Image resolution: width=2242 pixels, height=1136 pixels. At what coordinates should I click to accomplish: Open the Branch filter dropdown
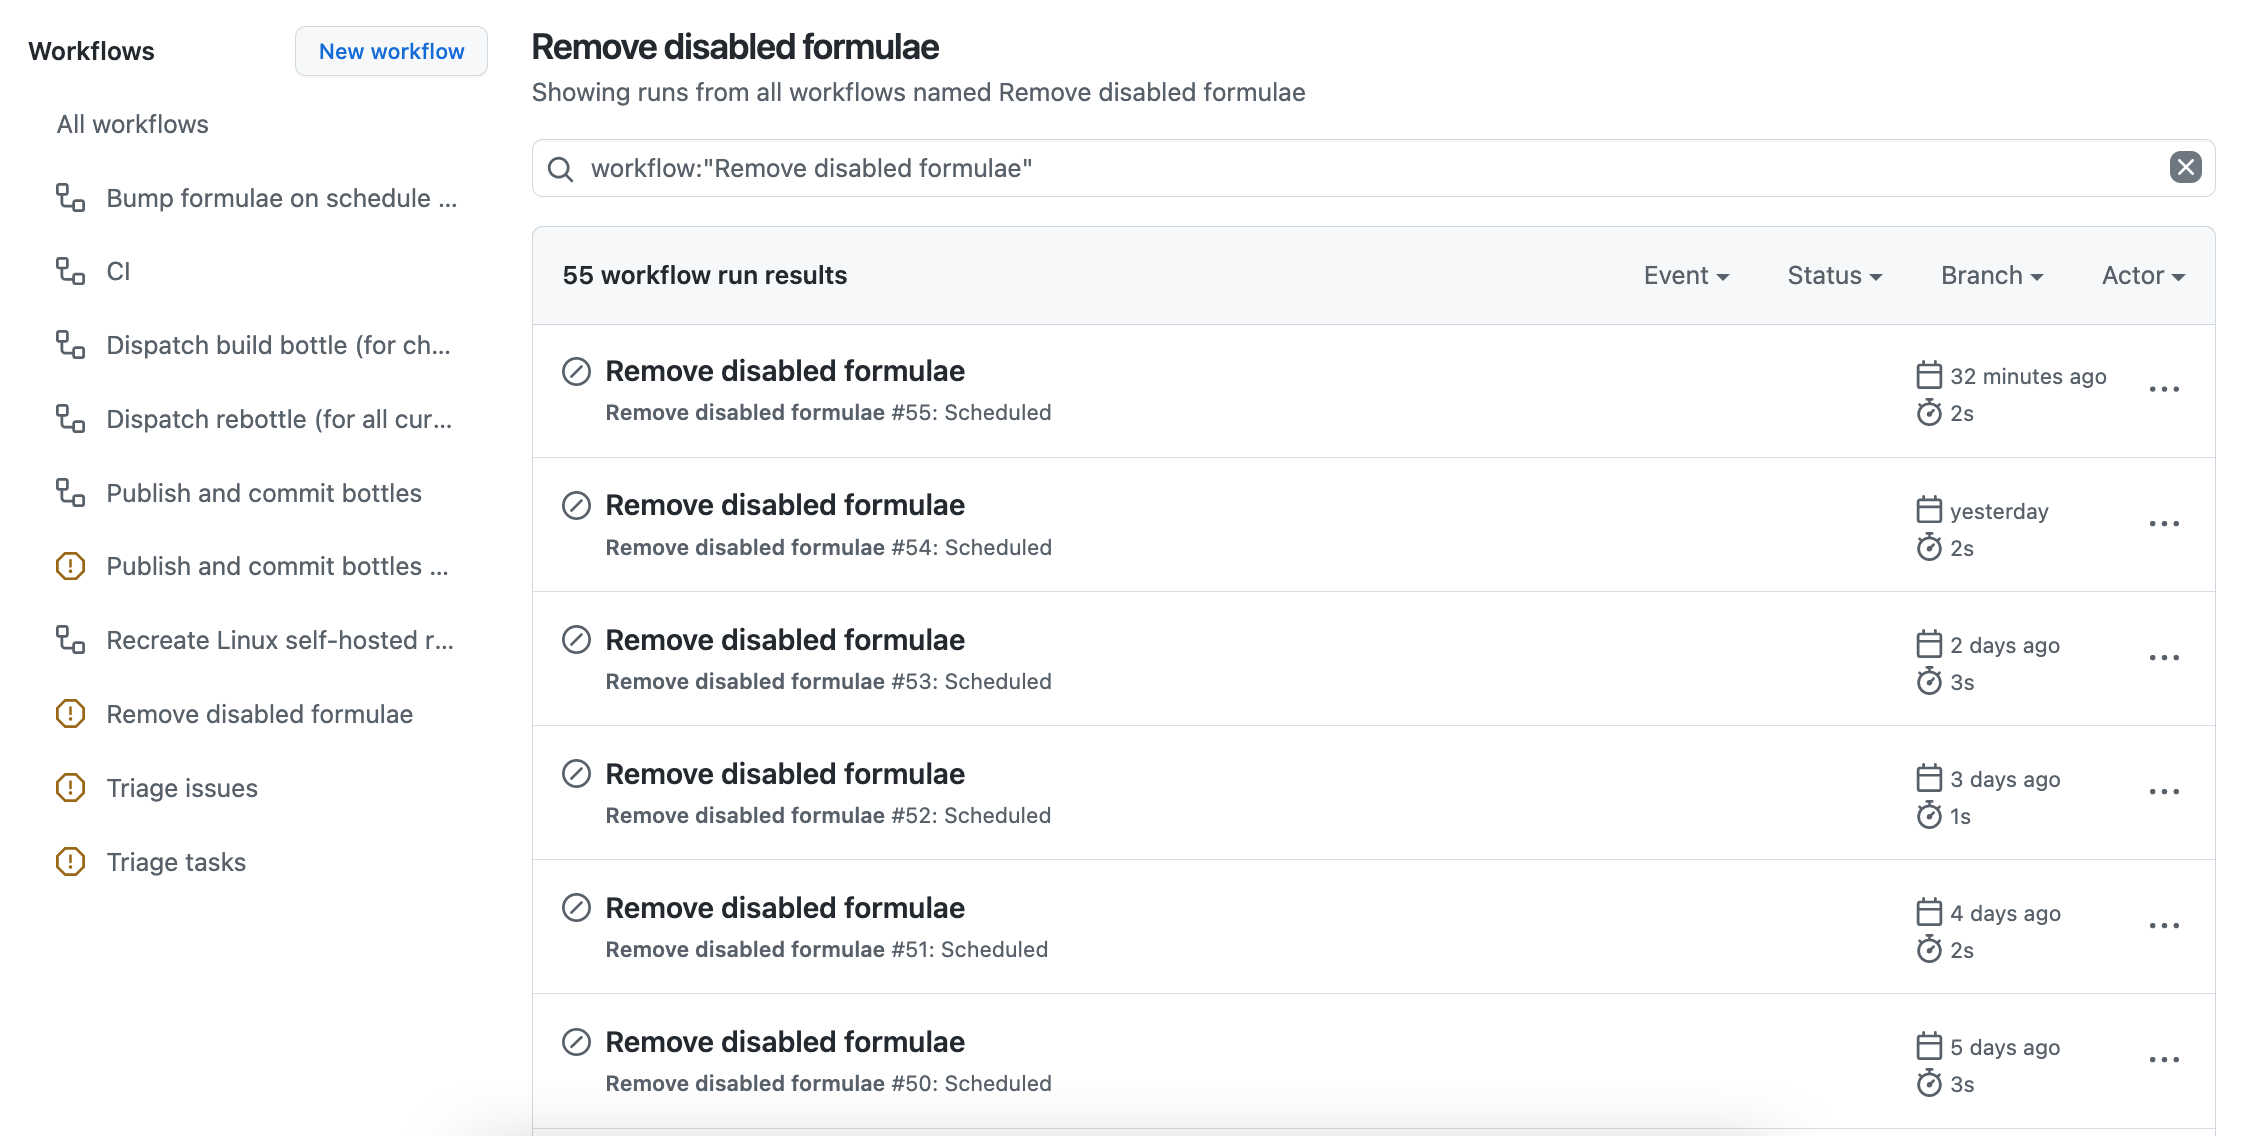pyautogui.click(x=1990, y=275)
